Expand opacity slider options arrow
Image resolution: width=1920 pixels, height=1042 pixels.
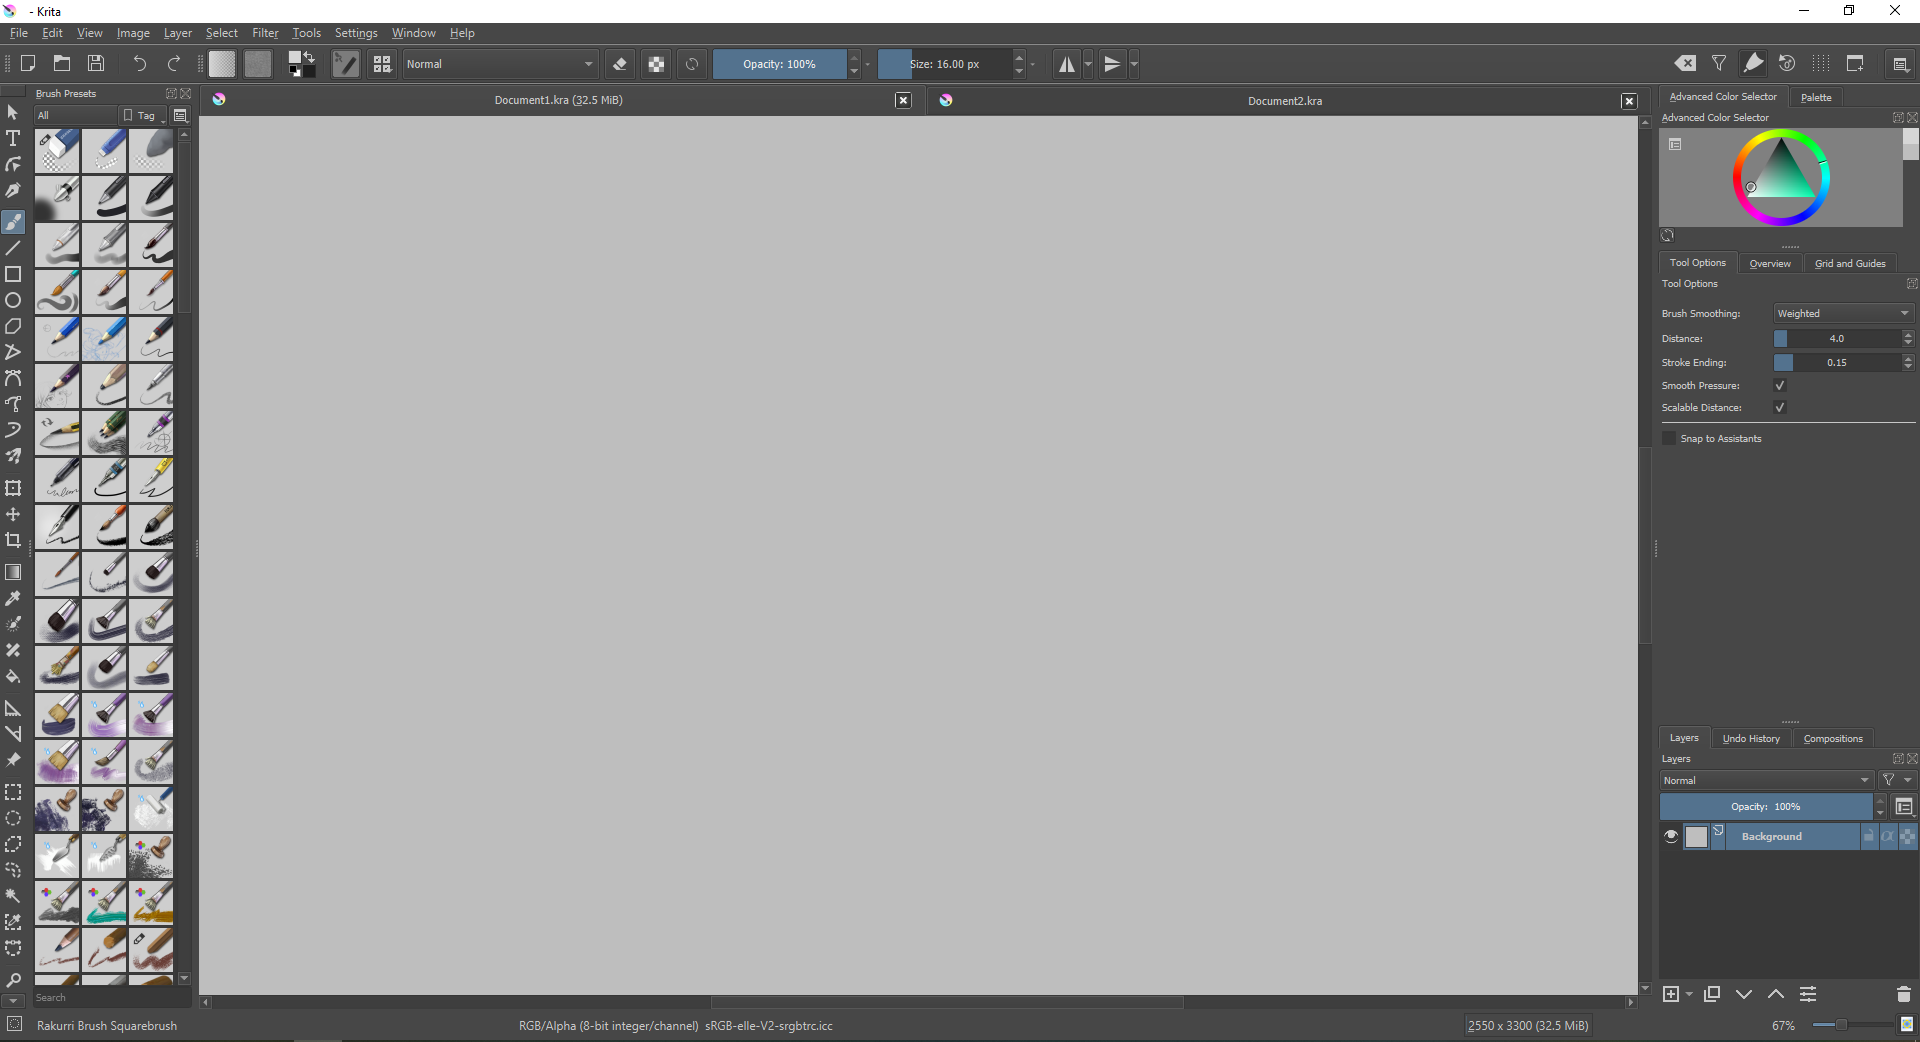867,64
